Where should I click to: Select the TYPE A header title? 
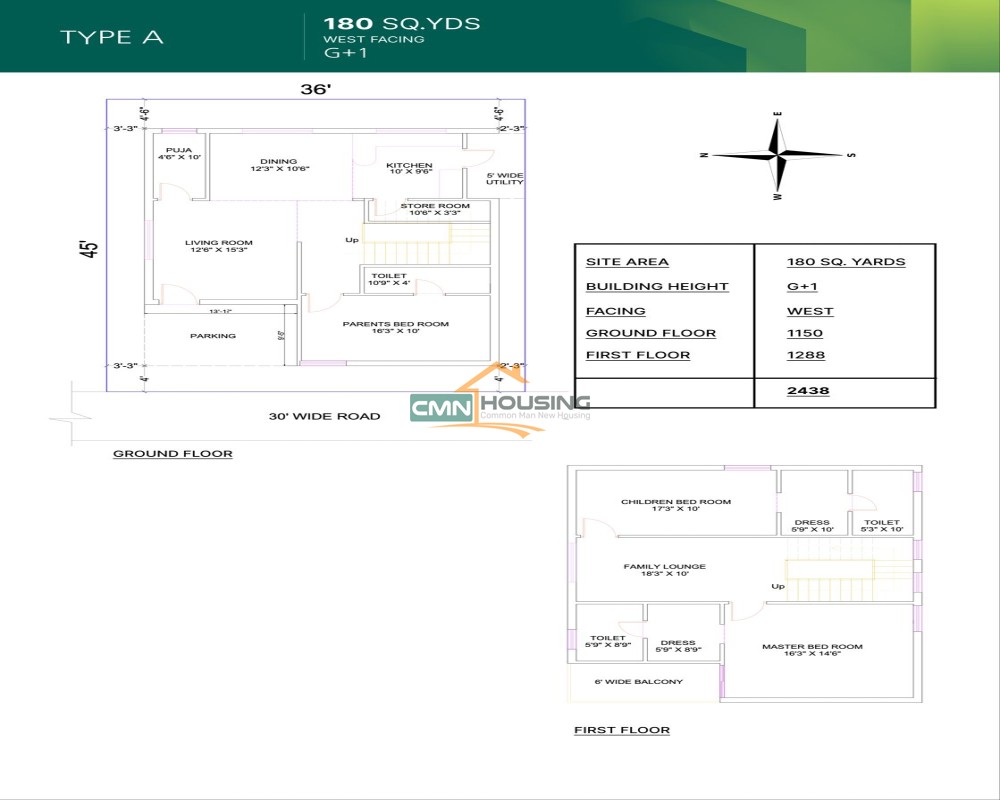point(111,38)
